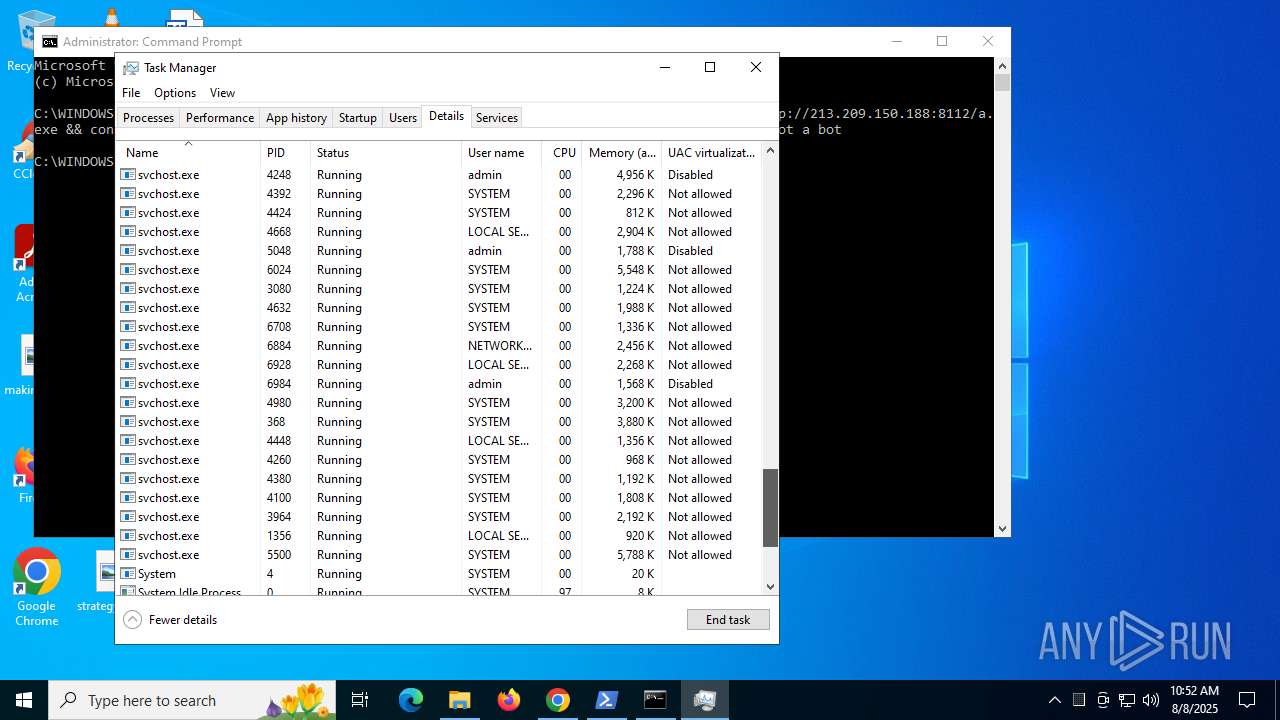Select svchost.exe row with PID 6024
Screen dimensions: 1280x720
(x=439, y=270)
